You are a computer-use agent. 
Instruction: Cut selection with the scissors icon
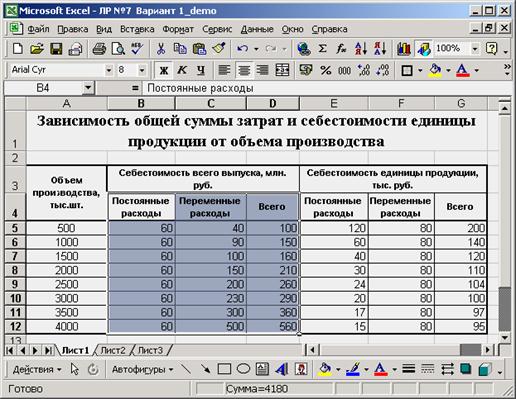point(161,49)
